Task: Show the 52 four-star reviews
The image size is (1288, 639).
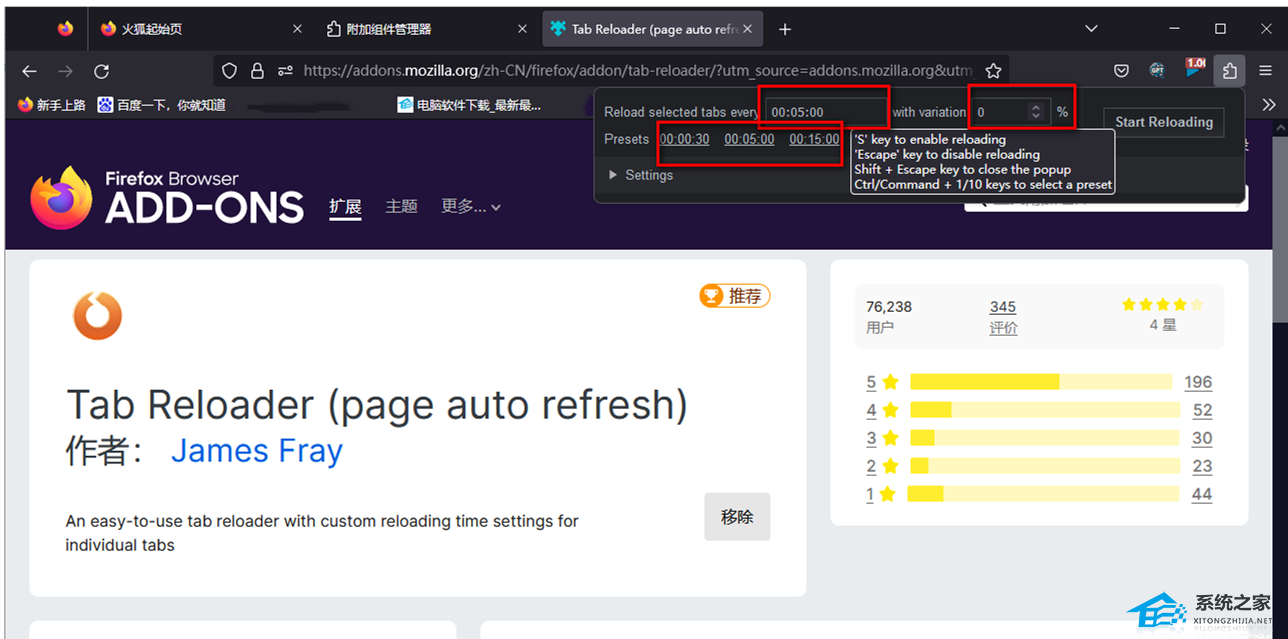Action: [x=1202, y=410]
